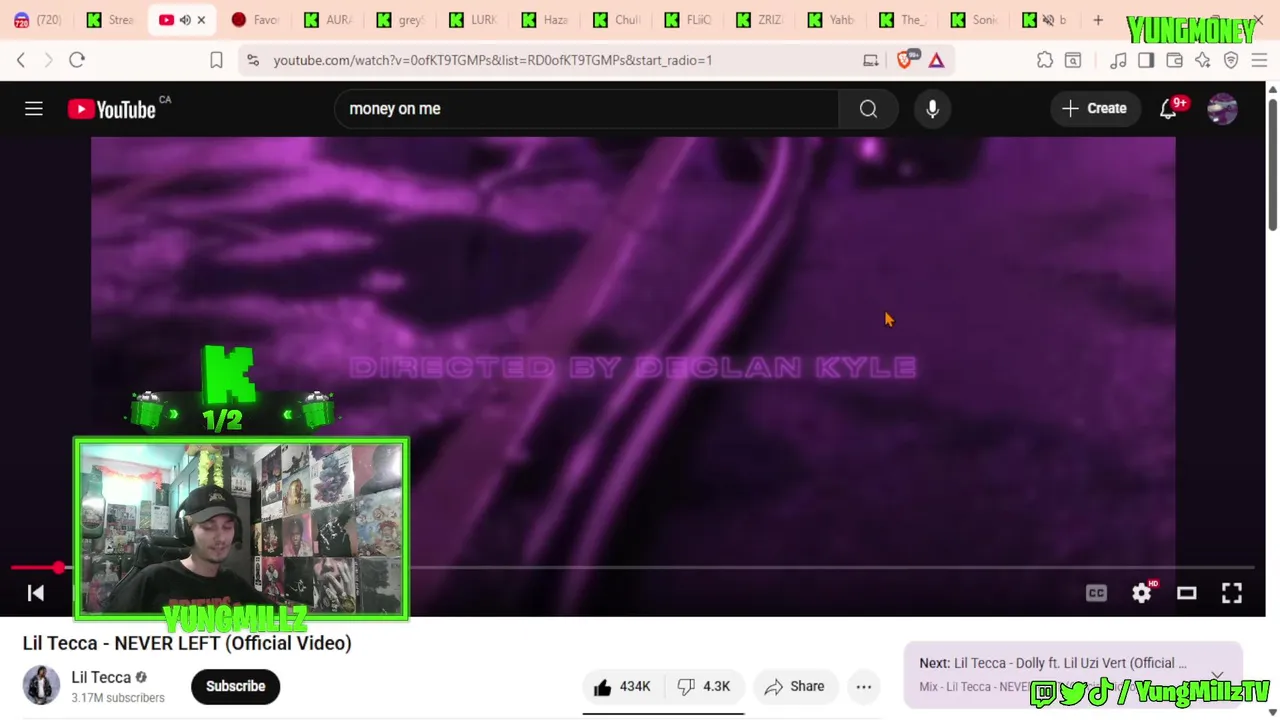Viewport: 1280px width, 720px height.
Task: Open the Brave Wallet icon
Action: tap(1175, 60)
